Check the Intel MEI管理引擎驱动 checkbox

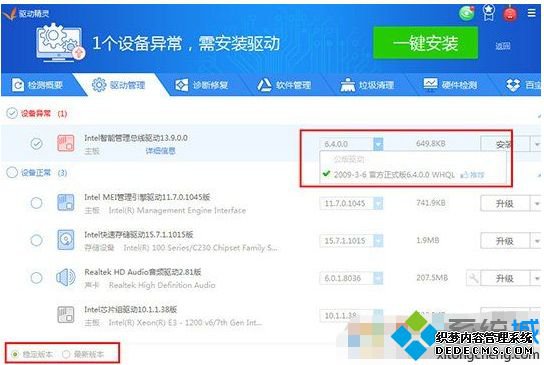36,203
